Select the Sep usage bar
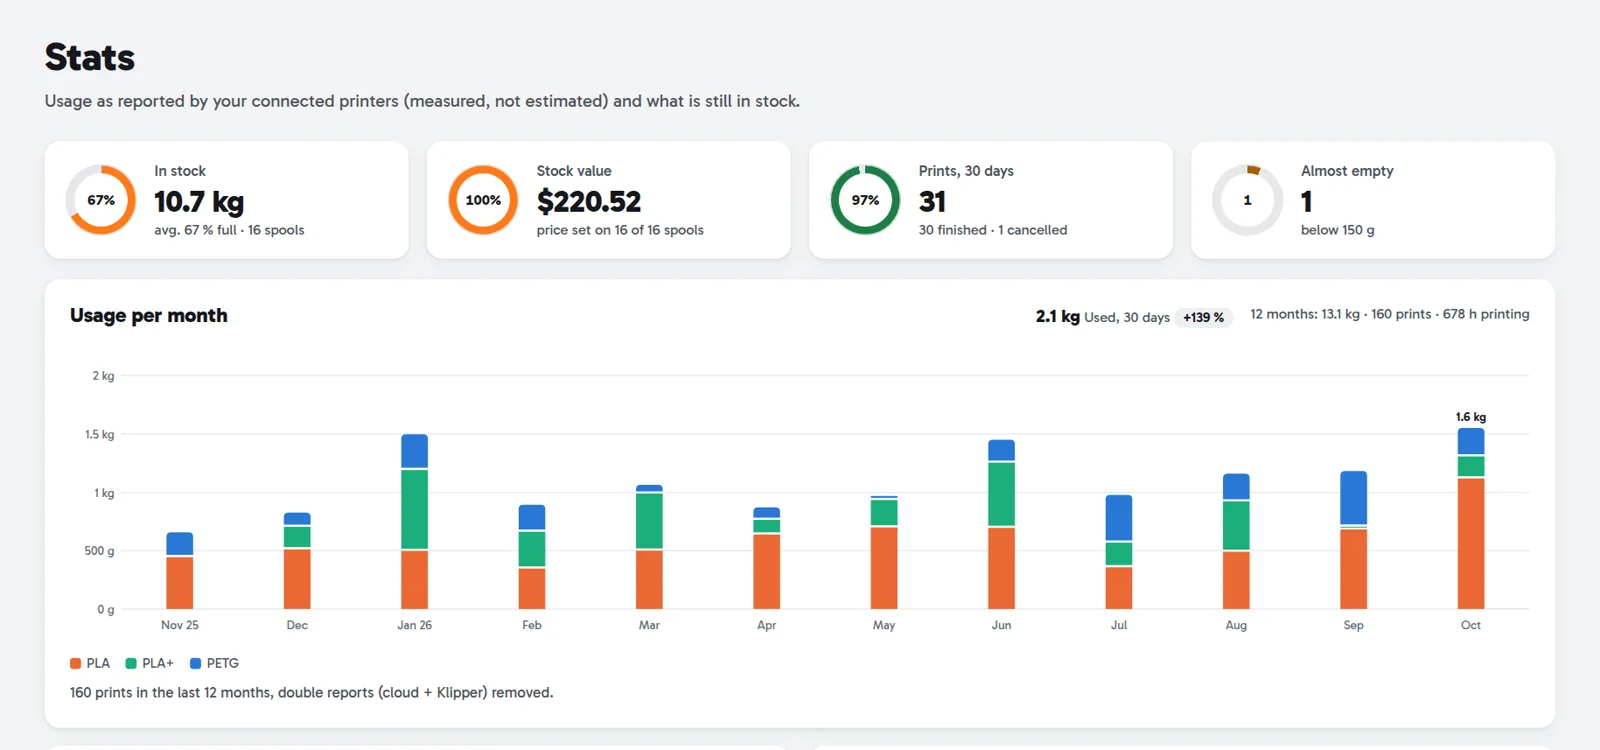The width and height of the screenshot is (1600, 750). tap(1353, 540)
